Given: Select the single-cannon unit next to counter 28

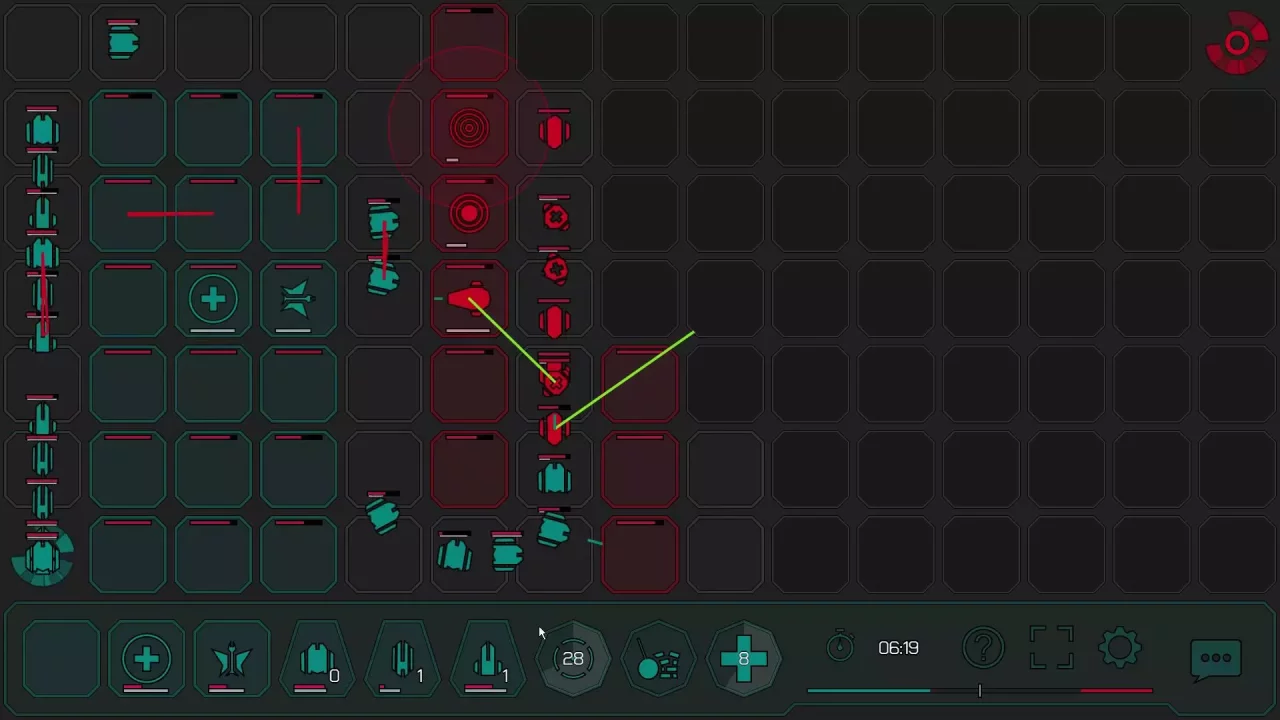Looking at the screenshot, I should click(488, 659).
